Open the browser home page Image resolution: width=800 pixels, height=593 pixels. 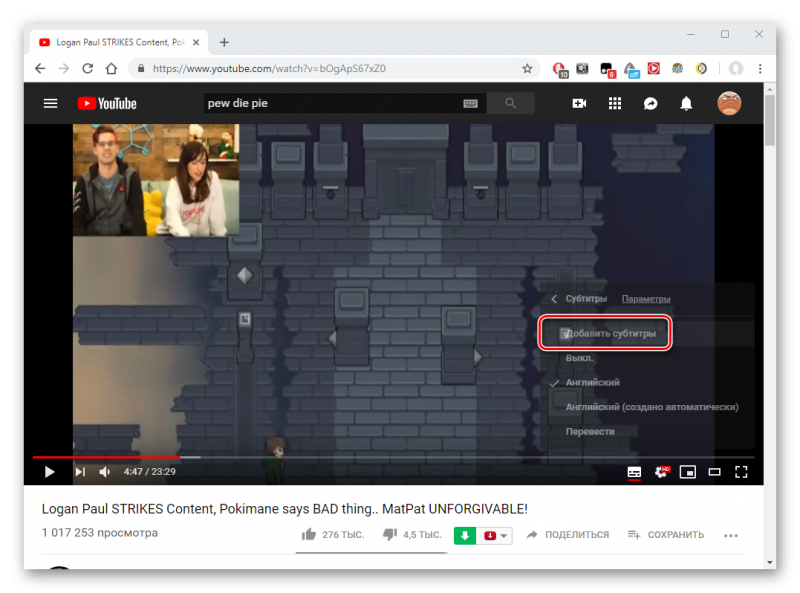tap(111, 68)
